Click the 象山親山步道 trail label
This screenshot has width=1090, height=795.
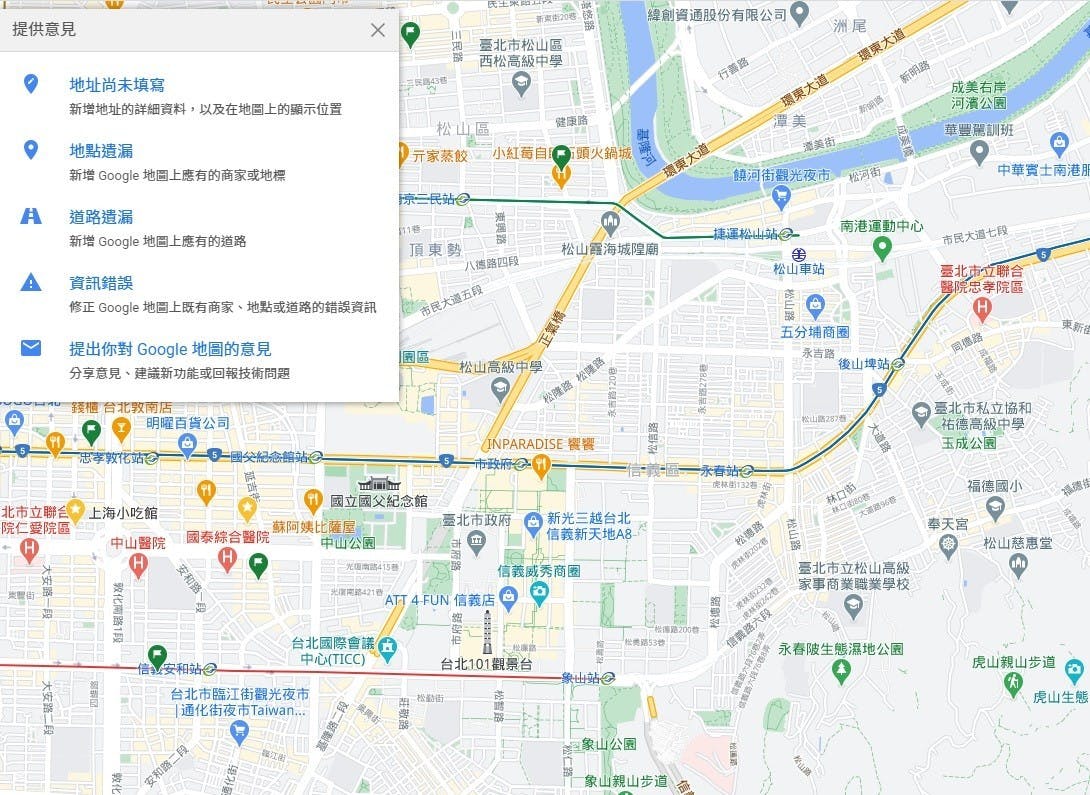click(626, 781)
